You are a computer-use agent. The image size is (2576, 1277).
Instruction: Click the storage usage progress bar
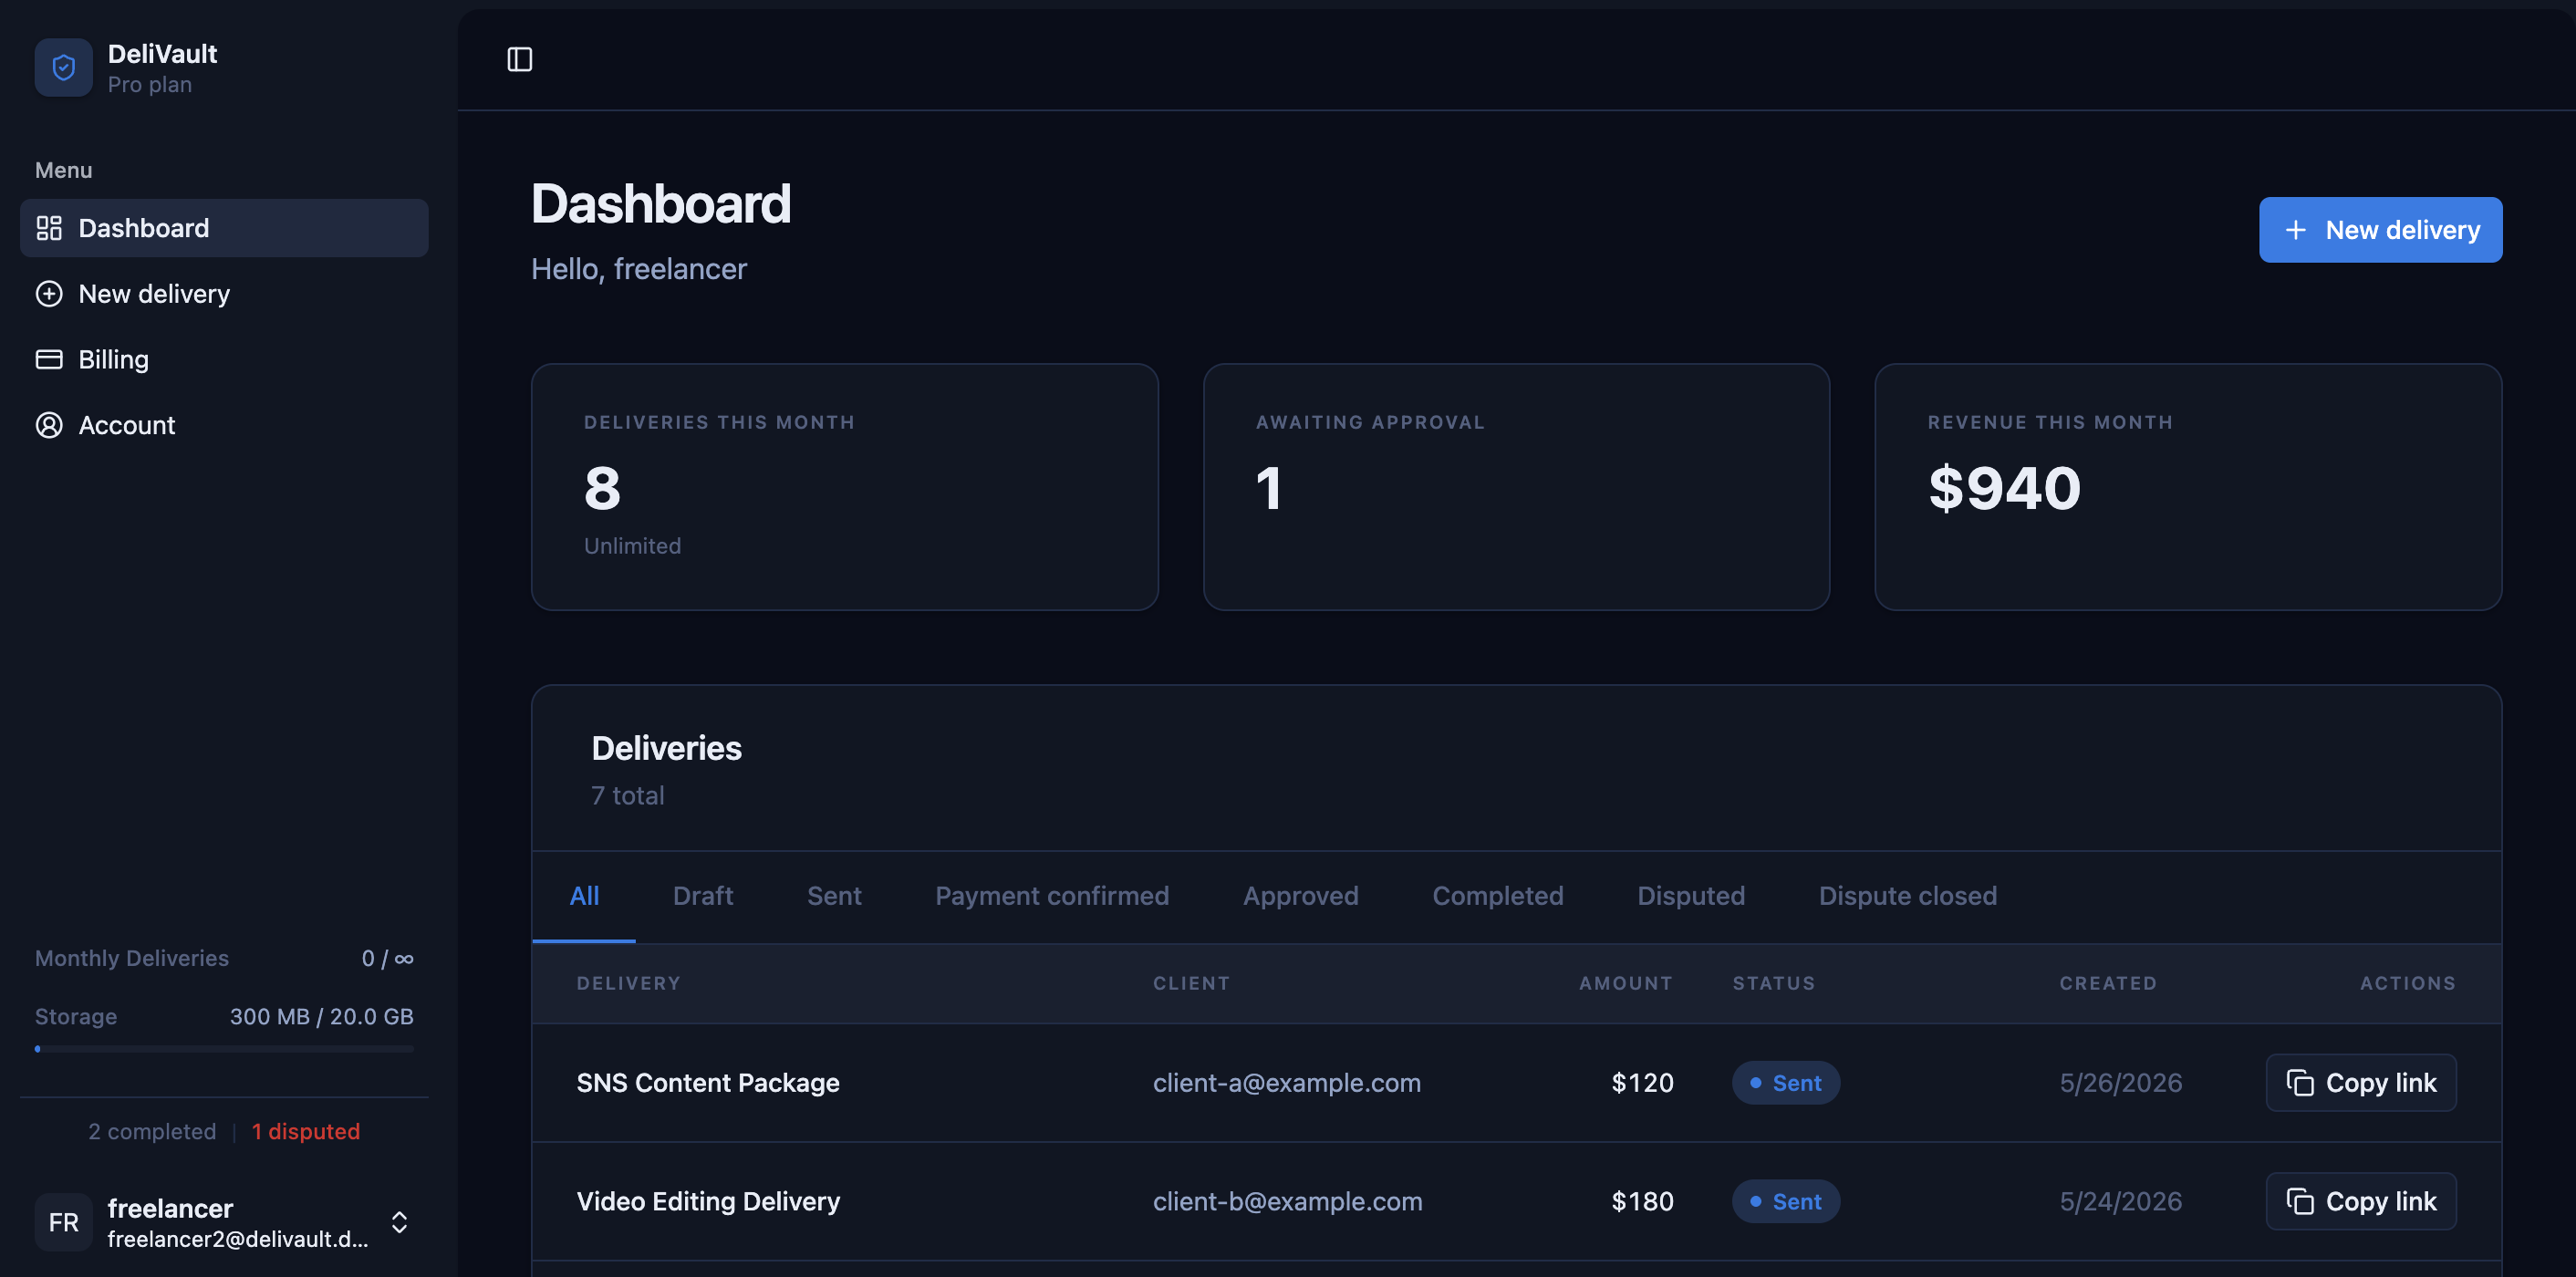(x=224, y=1049)
